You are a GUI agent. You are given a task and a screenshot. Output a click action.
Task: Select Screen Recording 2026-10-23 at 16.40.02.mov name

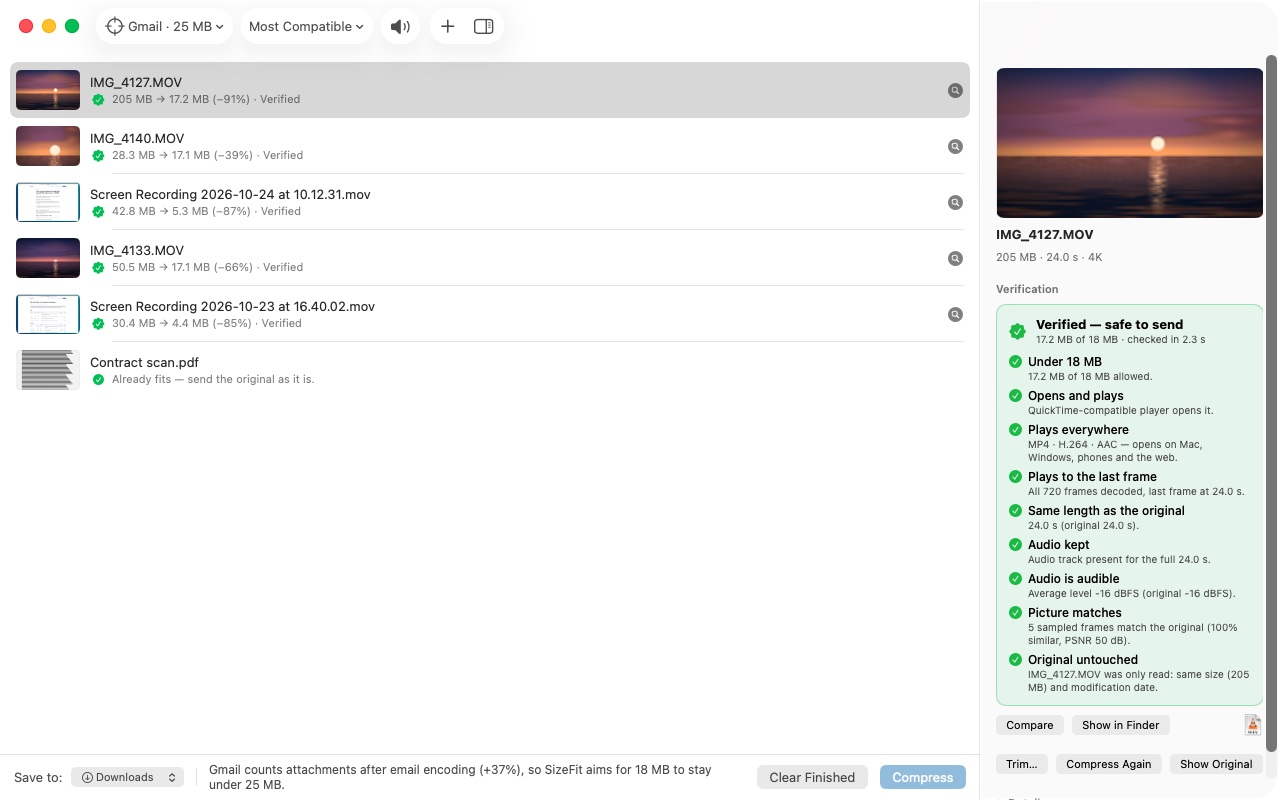point(232,306)
